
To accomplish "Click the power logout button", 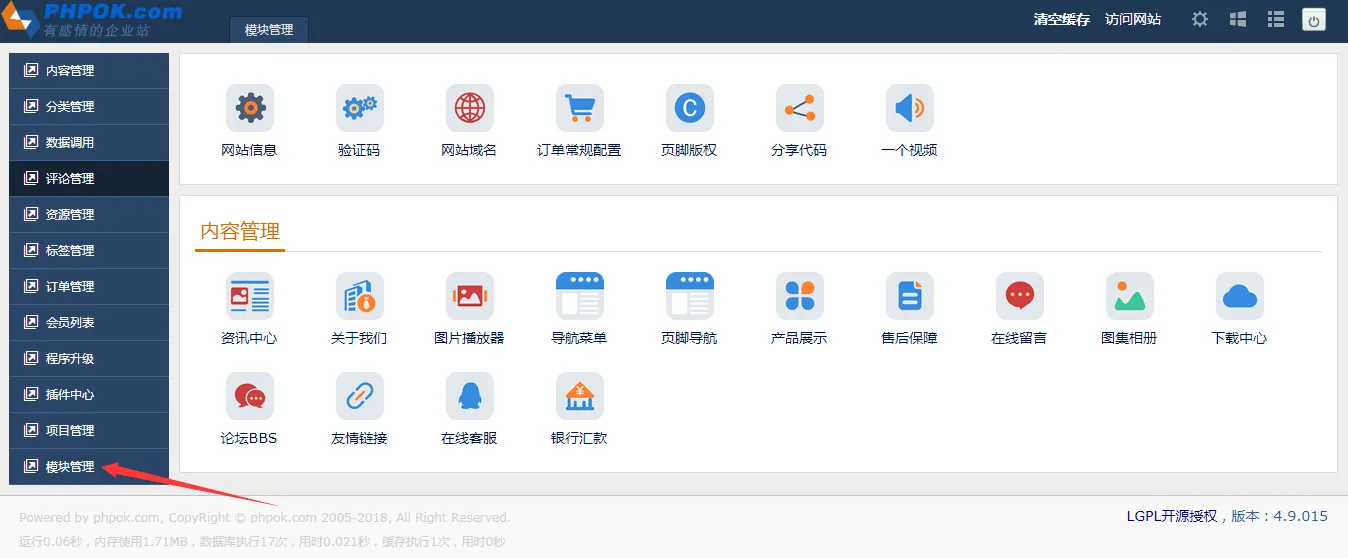I will (1313, 19).
